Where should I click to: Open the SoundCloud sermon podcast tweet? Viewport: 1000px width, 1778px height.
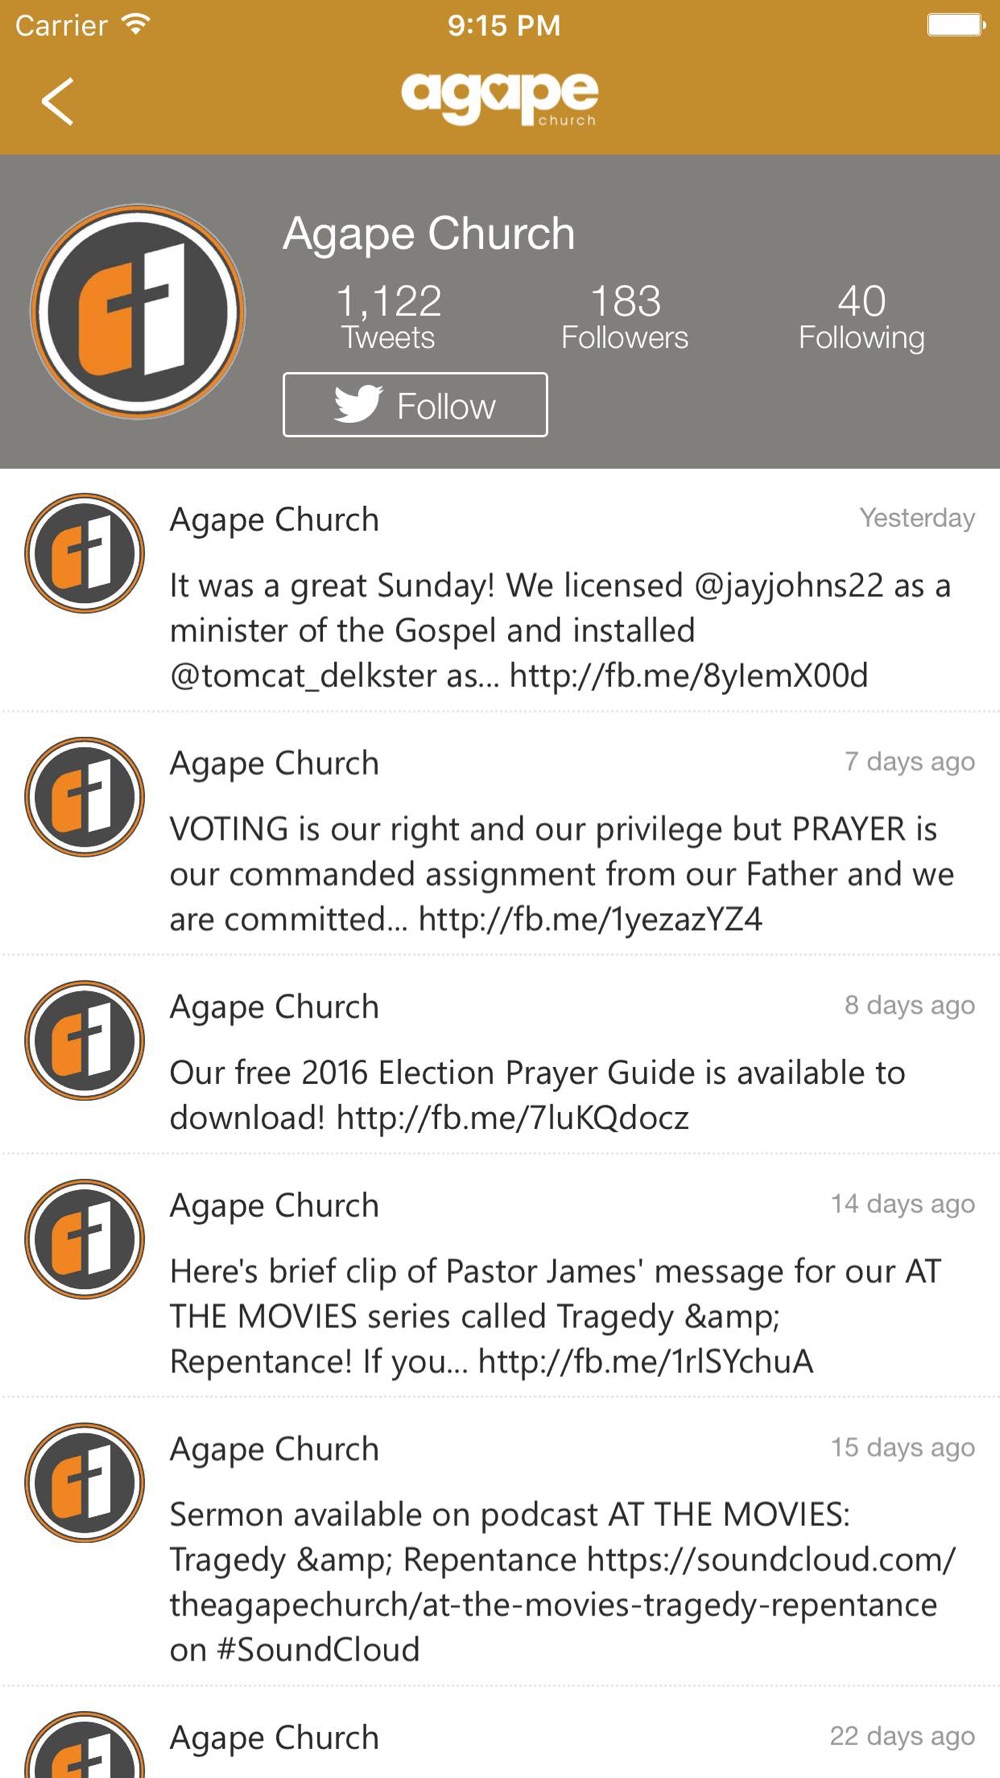pyautogui.click(x=560, y=1582)
